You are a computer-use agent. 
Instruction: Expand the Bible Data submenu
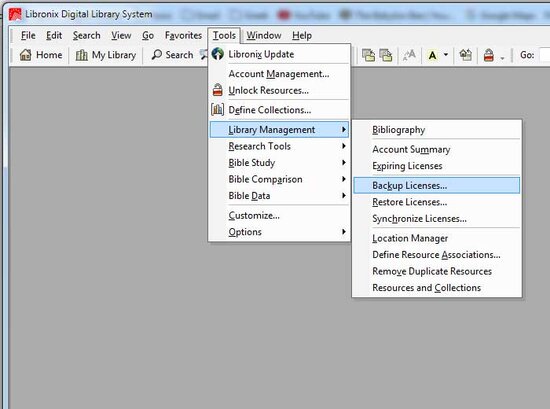[x=280, y=195]
